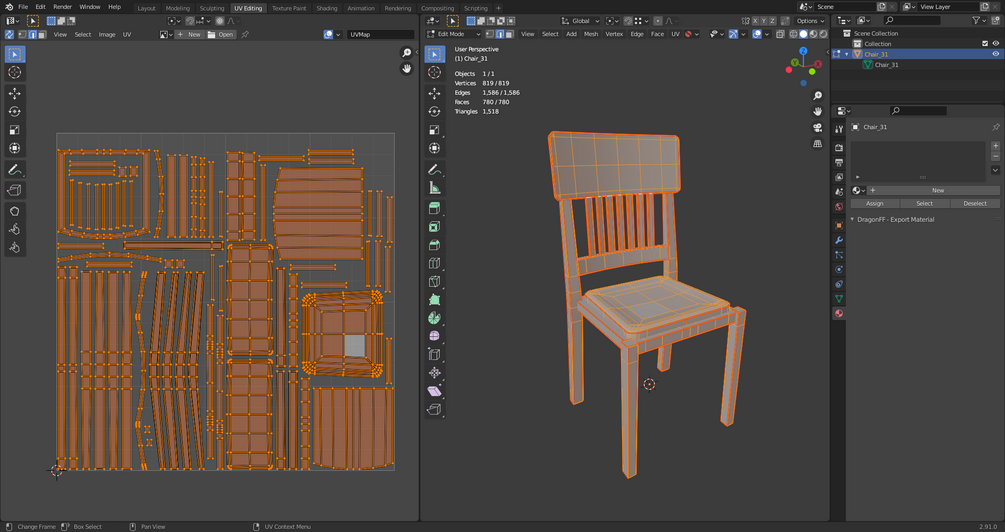1005x532 pixels.
Task: Click the Measure tool icon
Action: tap(434, 187)
